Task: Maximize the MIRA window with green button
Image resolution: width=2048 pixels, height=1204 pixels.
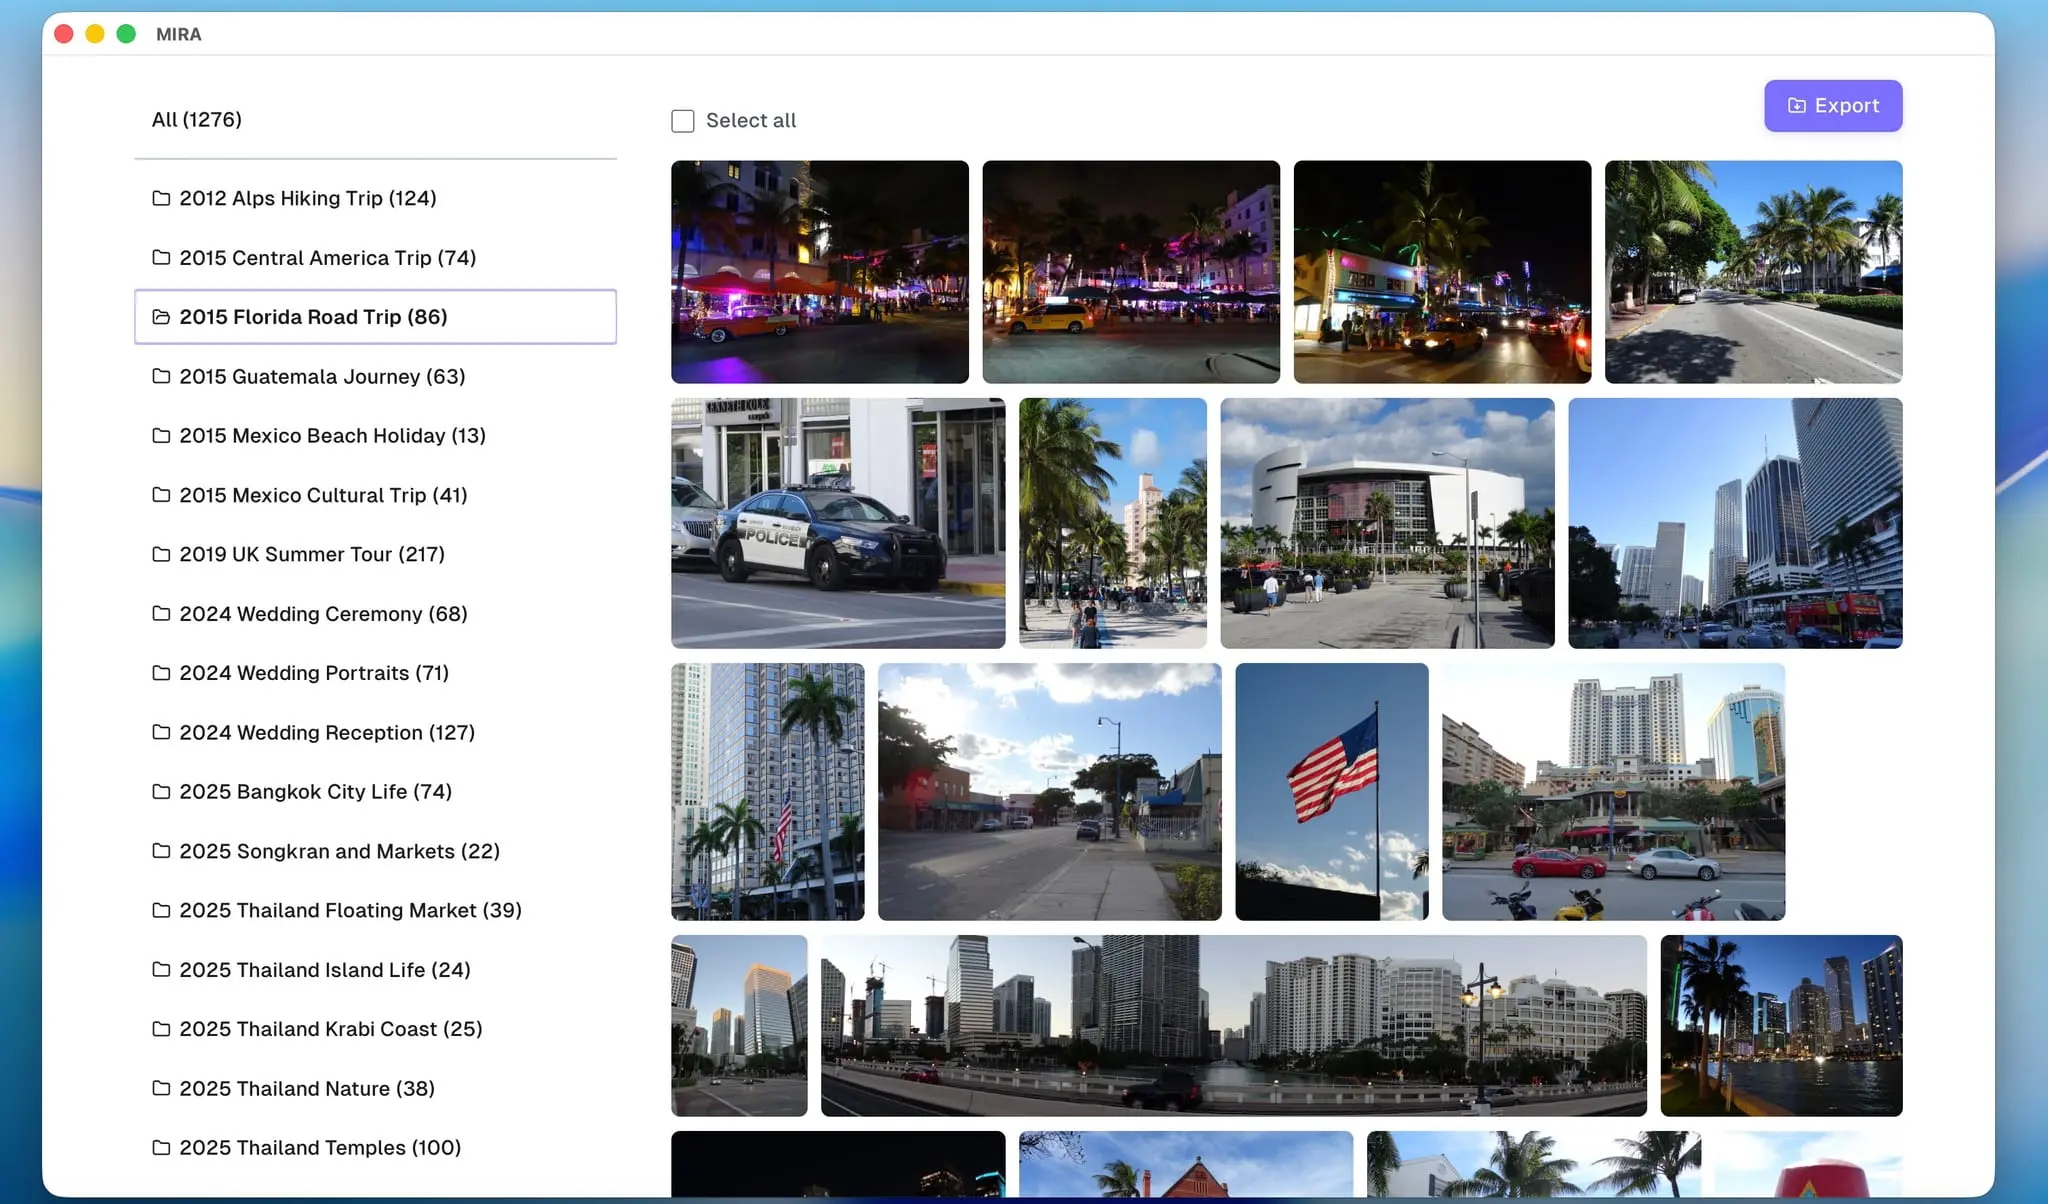Action: tap(126, 34)
